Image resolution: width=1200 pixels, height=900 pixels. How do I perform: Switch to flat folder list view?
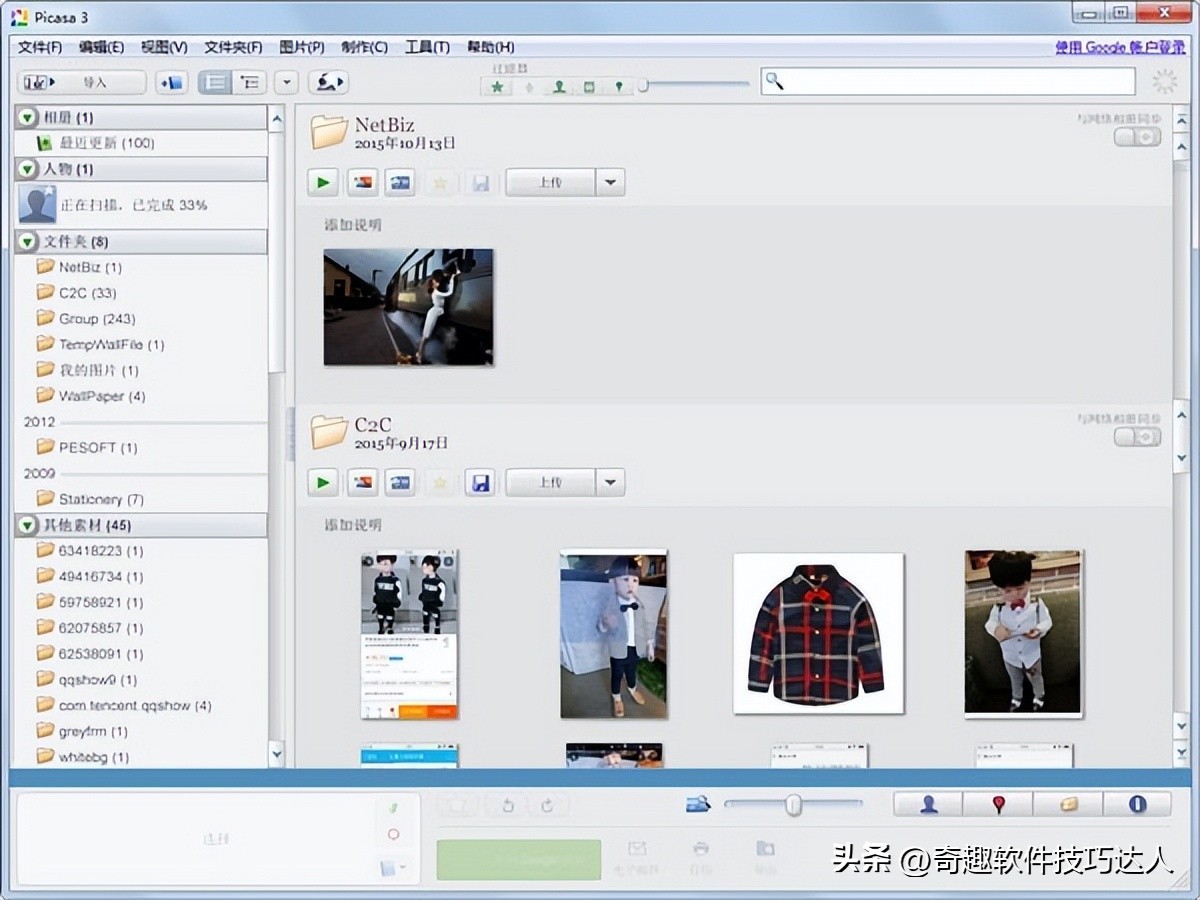[x=214, y=83]
